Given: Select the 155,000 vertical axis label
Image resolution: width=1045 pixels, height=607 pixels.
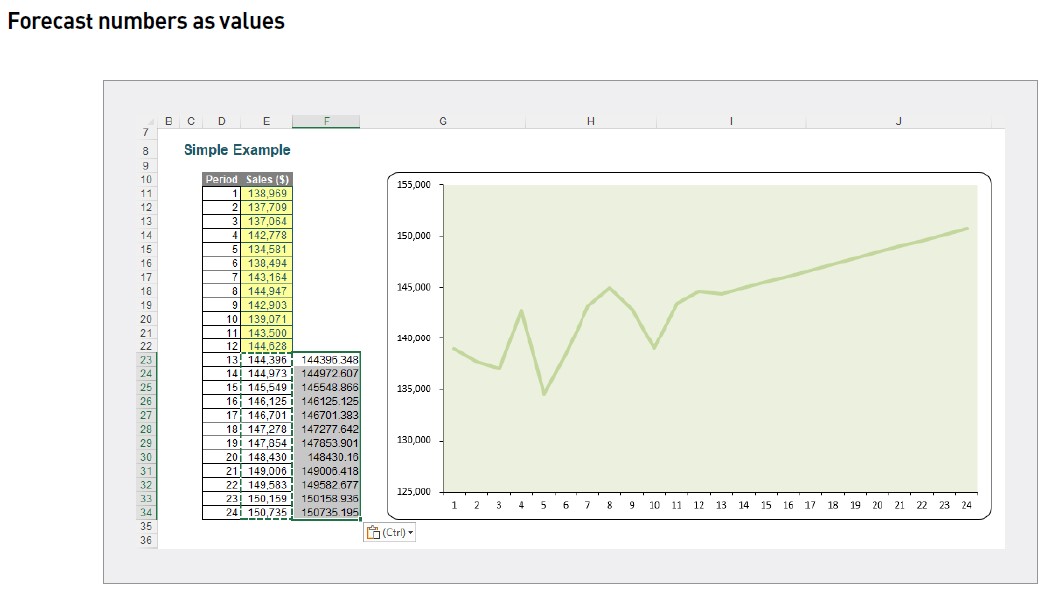Looking at the screenshot, I should click(413, 185).
